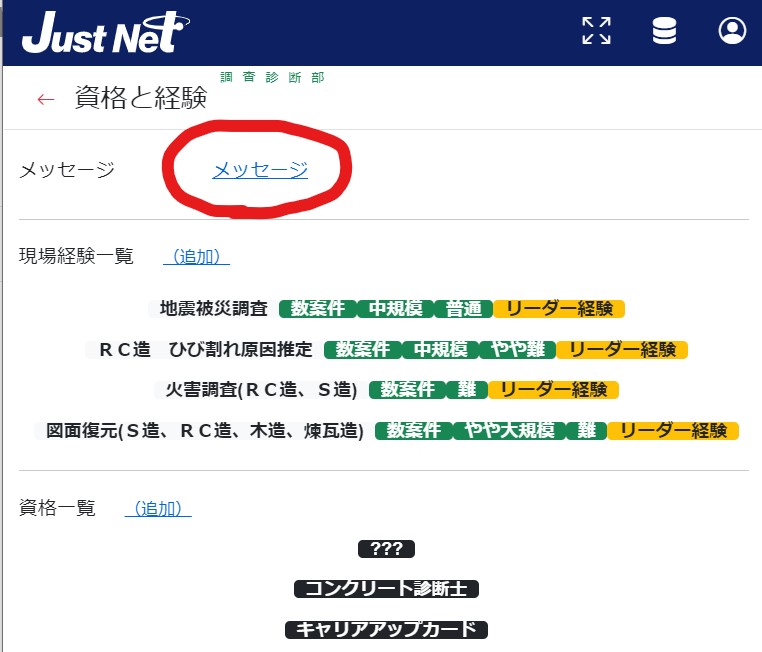Viewport: 762px width, 652px height.
Task: Click 難 badge in 図面復元 row
Action: pyautogui.click(x=587, y=430)
